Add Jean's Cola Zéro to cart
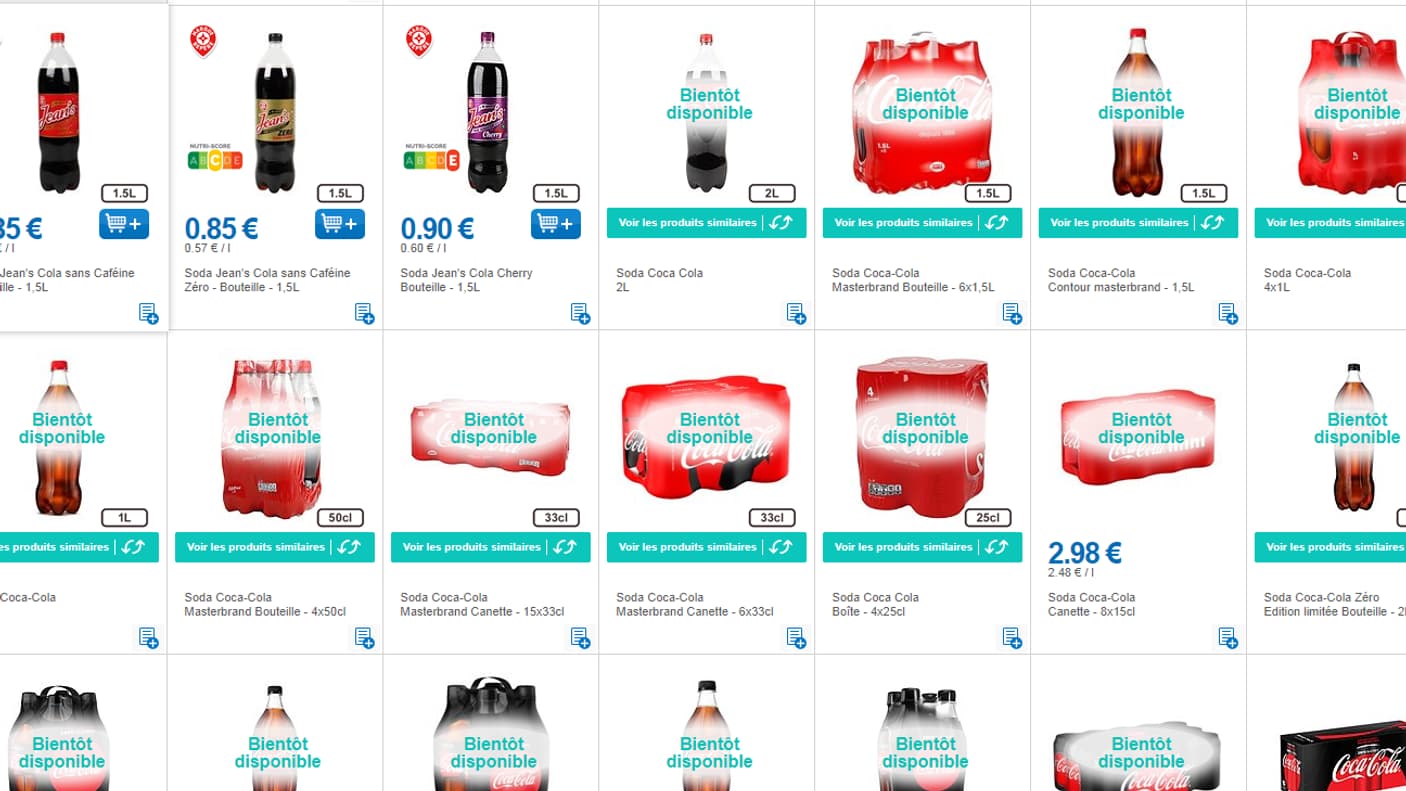Viewport: 1406px width, 791px height. tap(340, 223)
